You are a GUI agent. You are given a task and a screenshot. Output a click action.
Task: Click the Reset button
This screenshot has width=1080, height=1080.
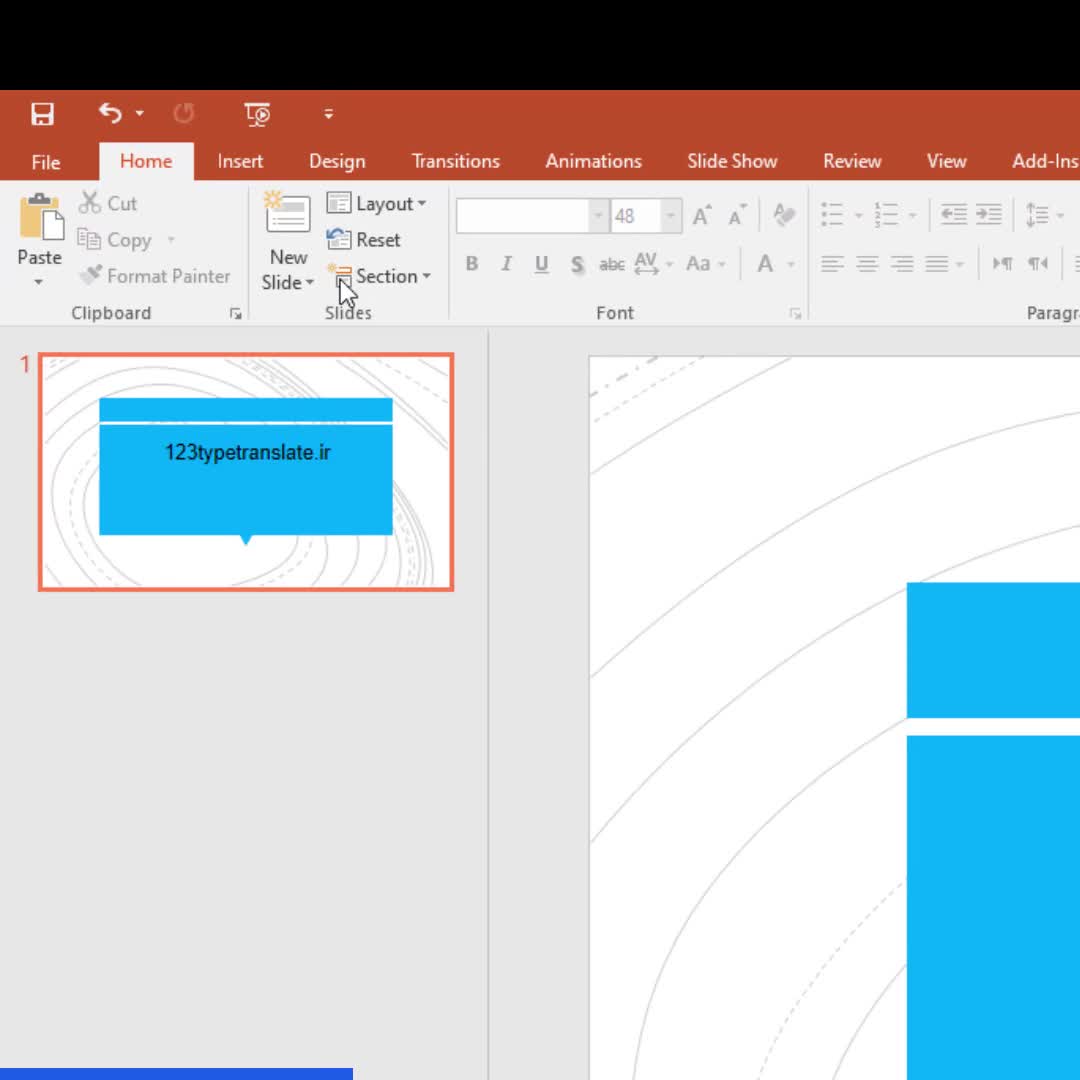[364, 240]
